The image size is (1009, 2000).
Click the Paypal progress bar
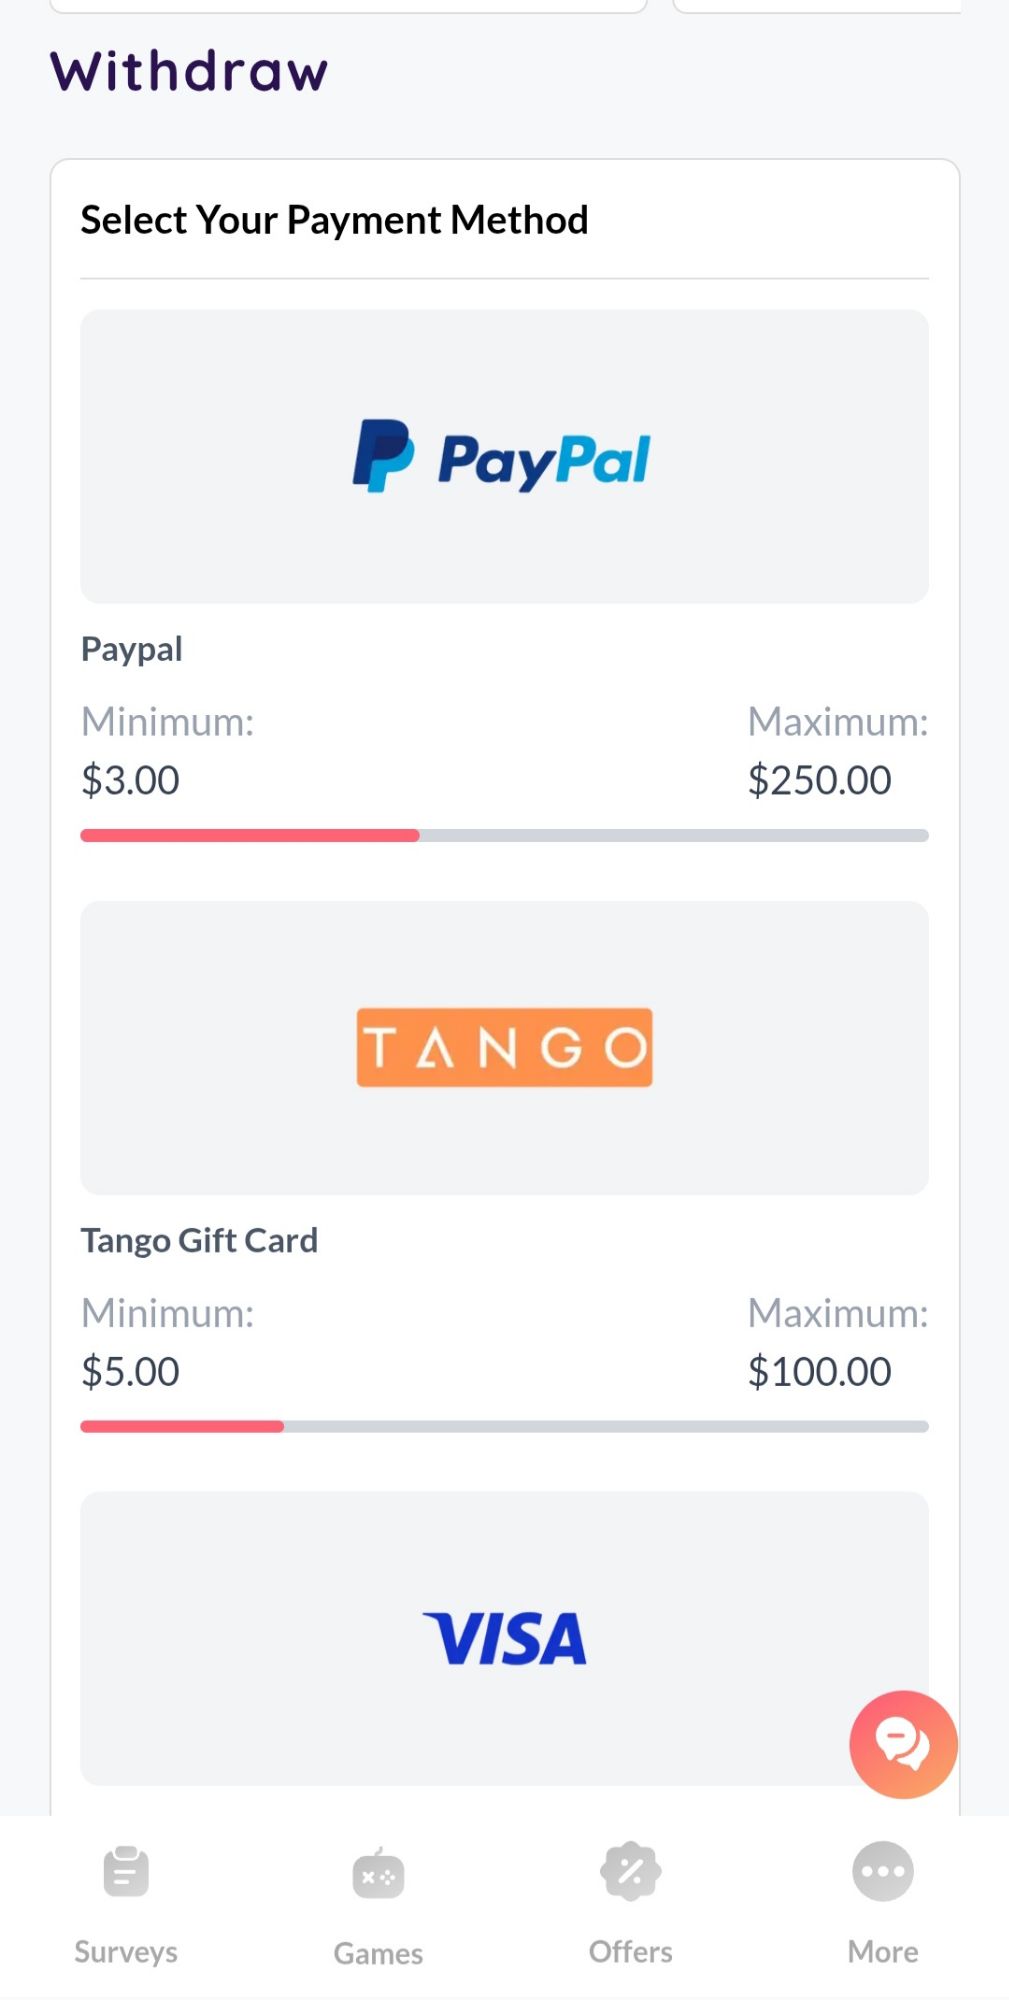click(x=503, y=835)
